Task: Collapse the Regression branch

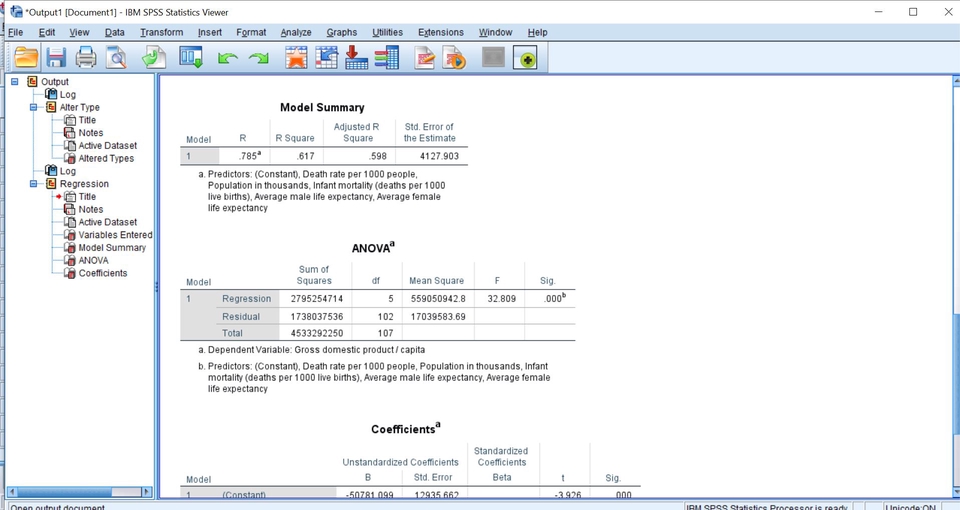Action: [x=34, y=184]
